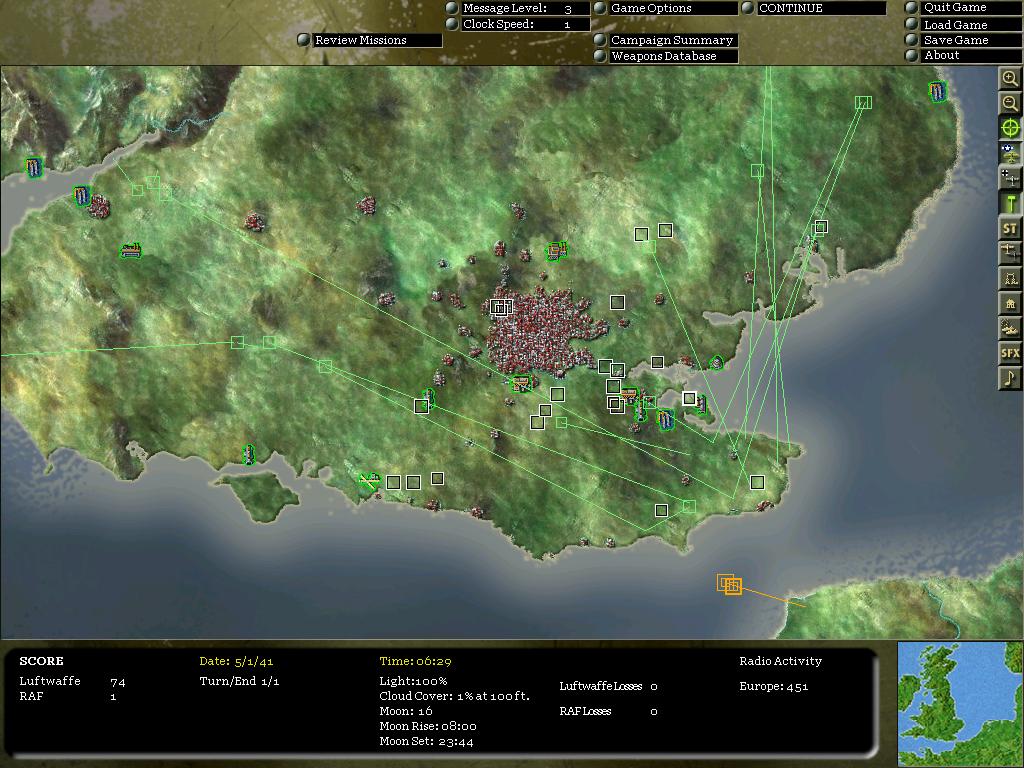Select the green waypoint square at top right
This screenshot has width=1024, height=768.
pyautogui.click(x=863, y=103)
